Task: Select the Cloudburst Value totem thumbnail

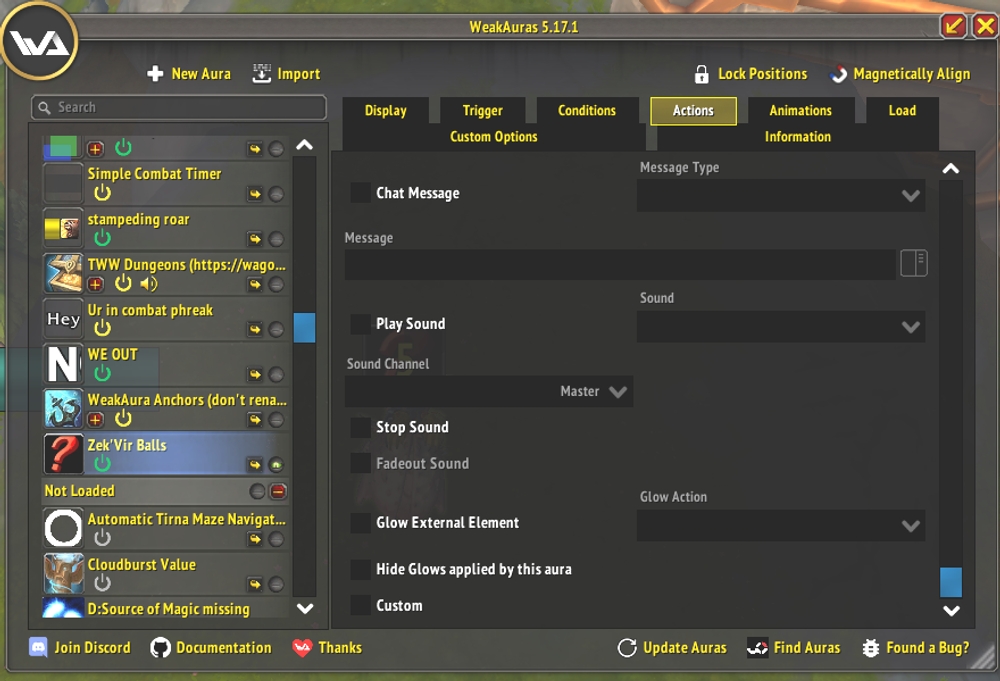Action: coord(62,573)
